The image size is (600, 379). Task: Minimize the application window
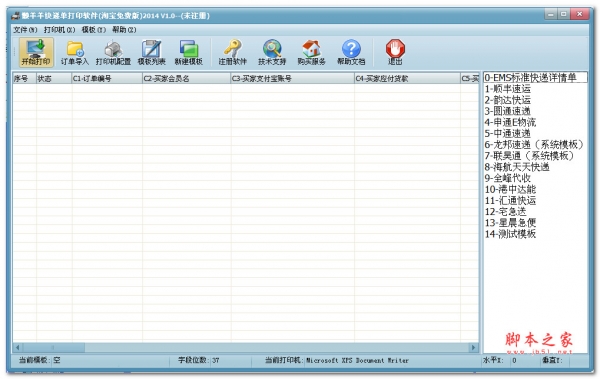pyautogui.click(x=551, y=15)
